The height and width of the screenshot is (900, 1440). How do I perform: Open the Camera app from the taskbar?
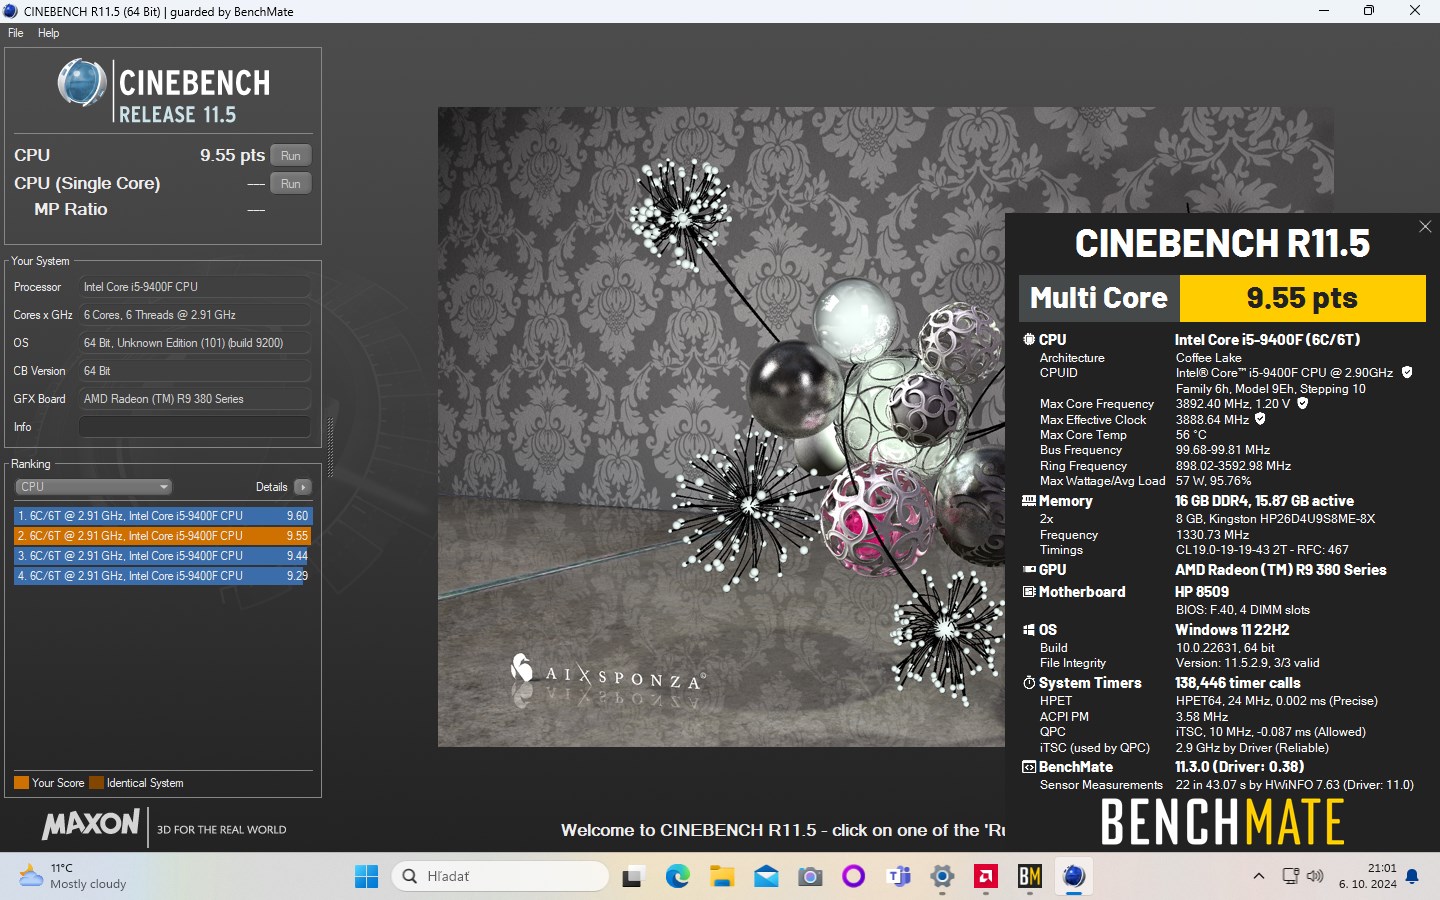pos(810,877)
